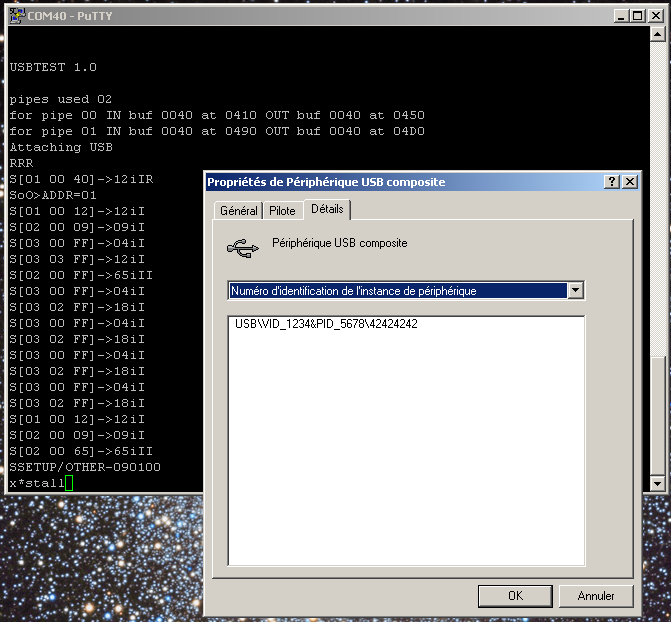Image resolution: width=671 pixels, height=622 pixels.
Task: Open the Pilote tab
Action: click(282, 211)
